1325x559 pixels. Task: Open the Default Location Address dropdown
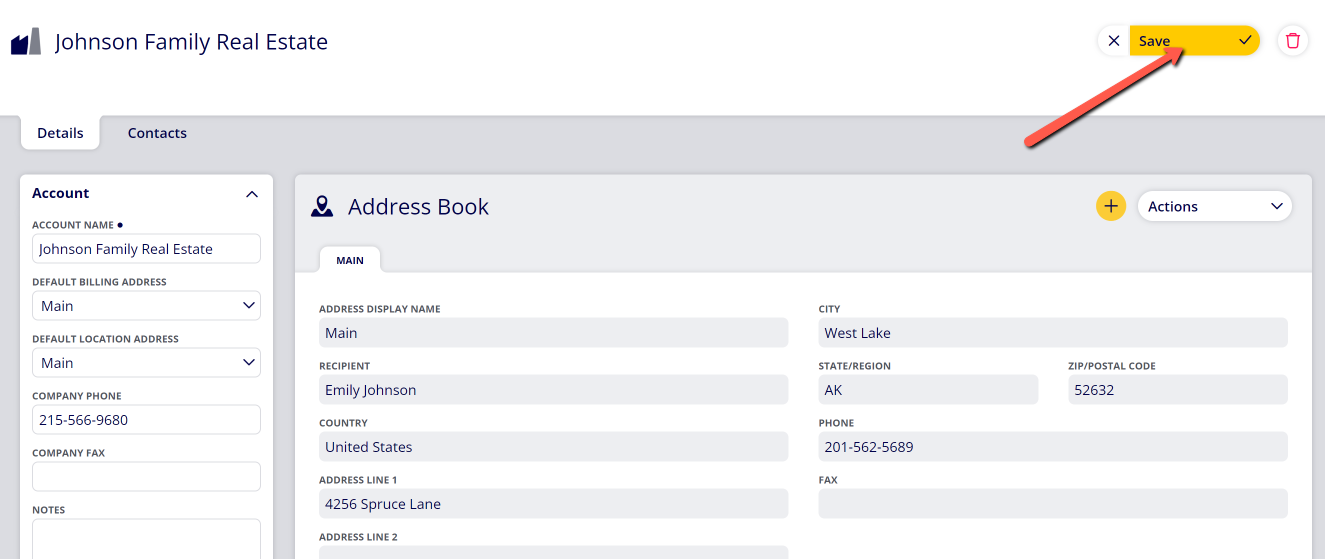coord(146,363)
